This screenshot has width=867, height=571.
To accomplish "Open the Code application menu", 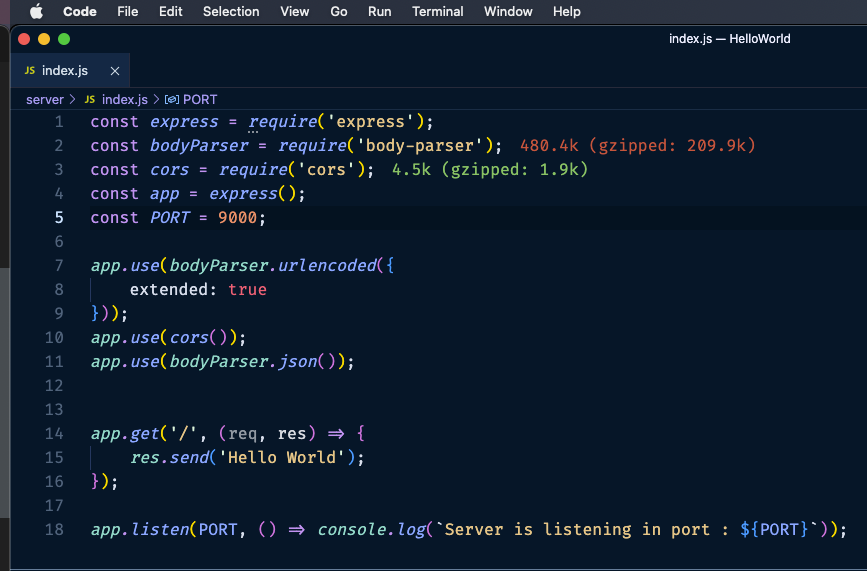I will [80, 12].
